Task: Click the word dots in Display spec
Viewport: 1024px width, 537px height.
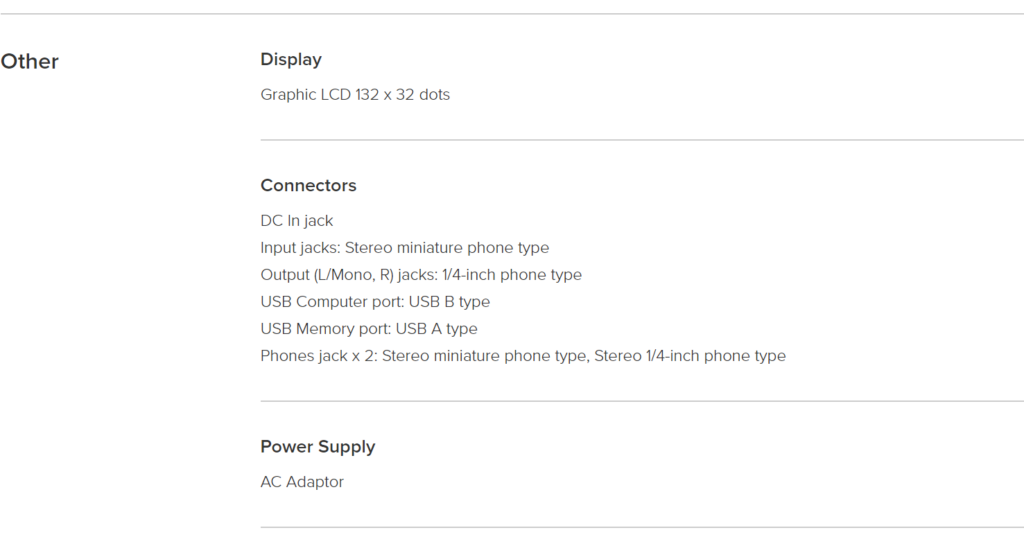Action: (434, 95)
